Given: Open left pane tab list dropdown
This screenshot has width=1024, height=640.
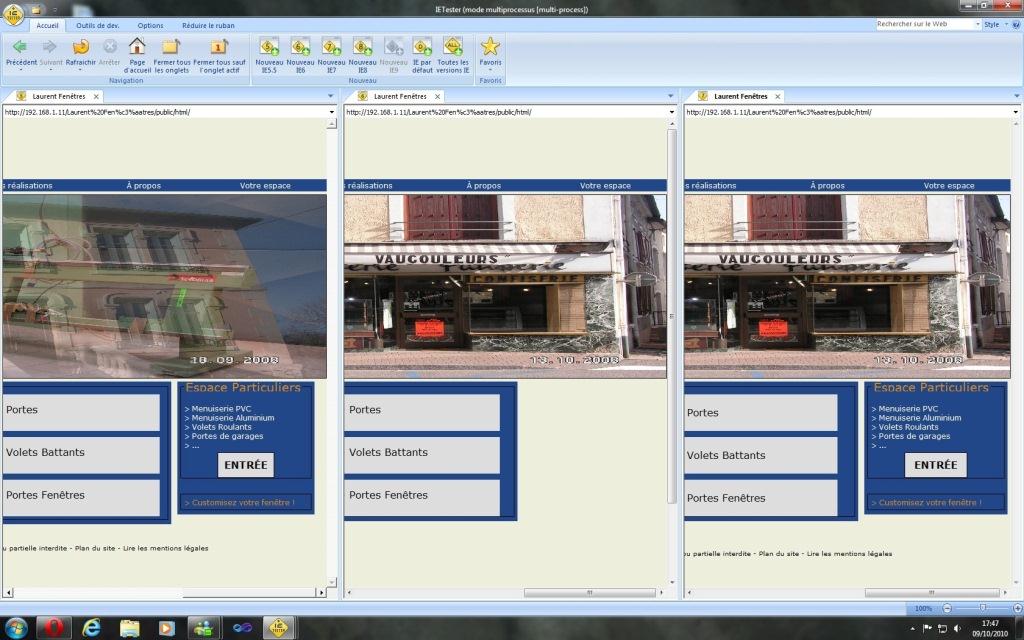Looking at the screenshot, I should (x=330, y=96).
